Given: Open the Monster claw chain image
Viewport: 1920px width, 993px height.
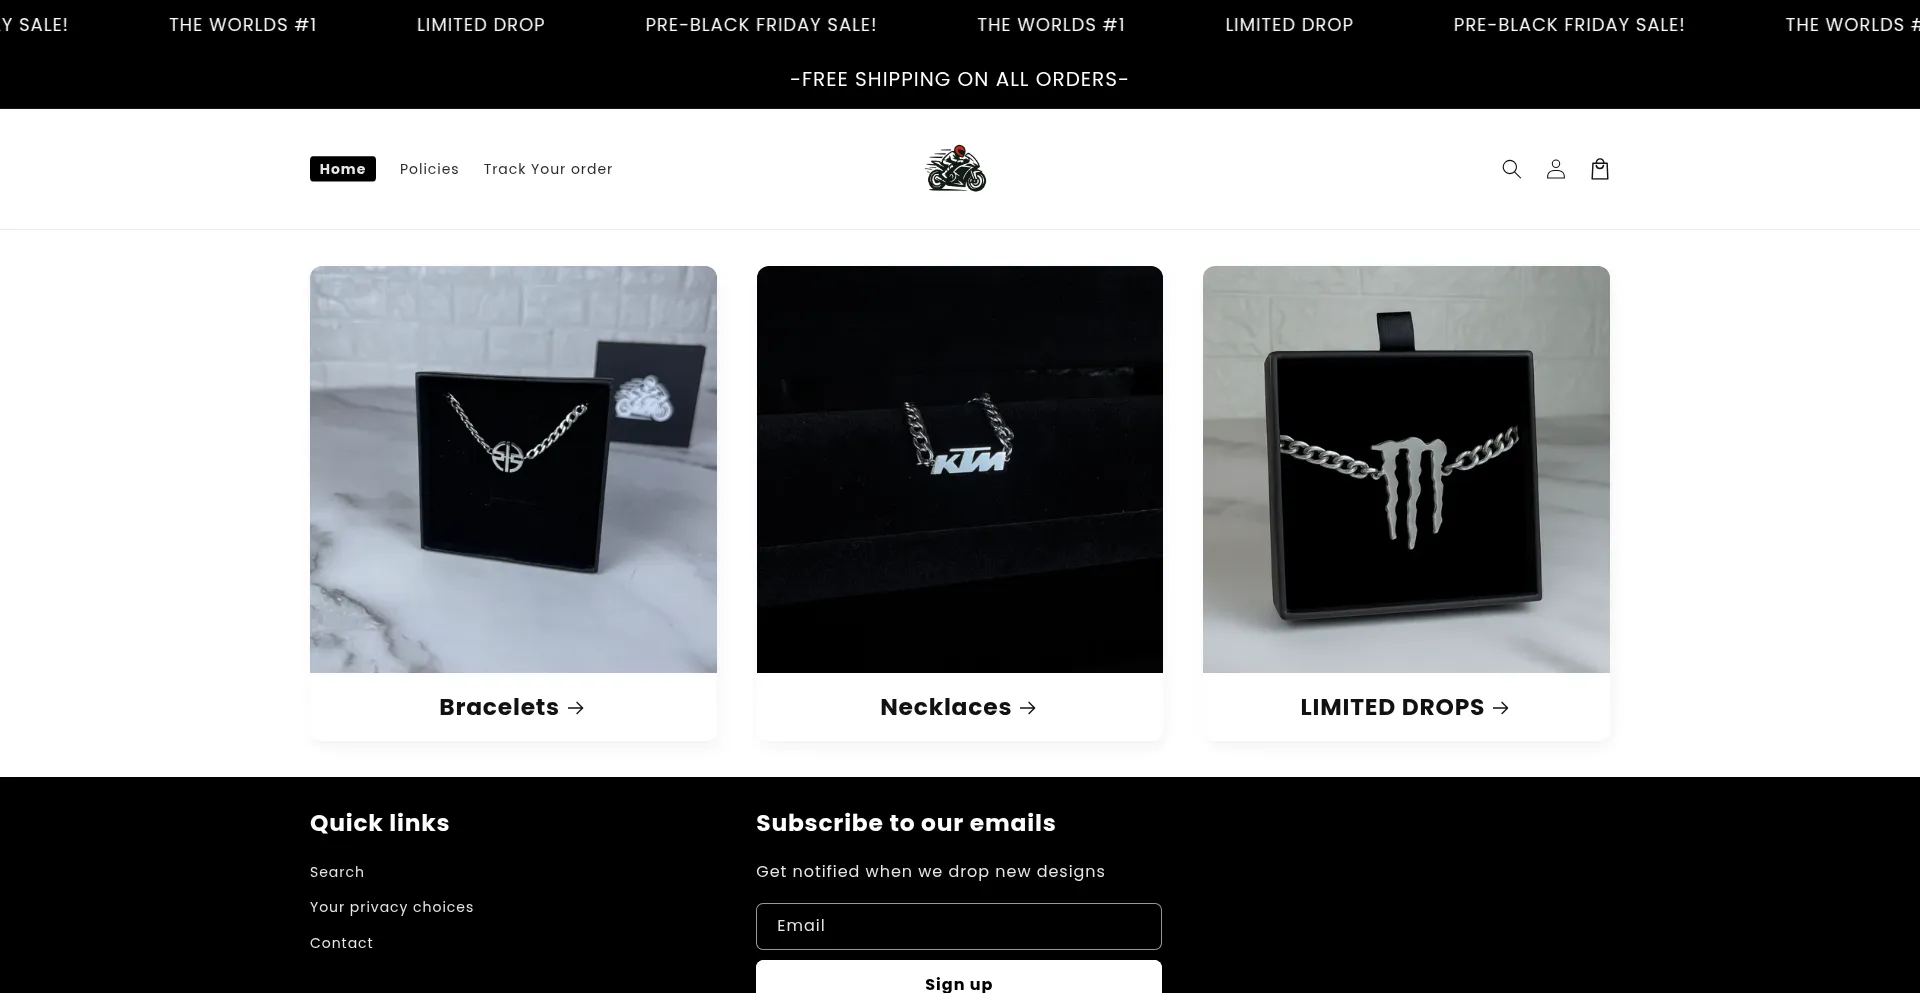Looking at the screenshot, I should pos(1406,469).
